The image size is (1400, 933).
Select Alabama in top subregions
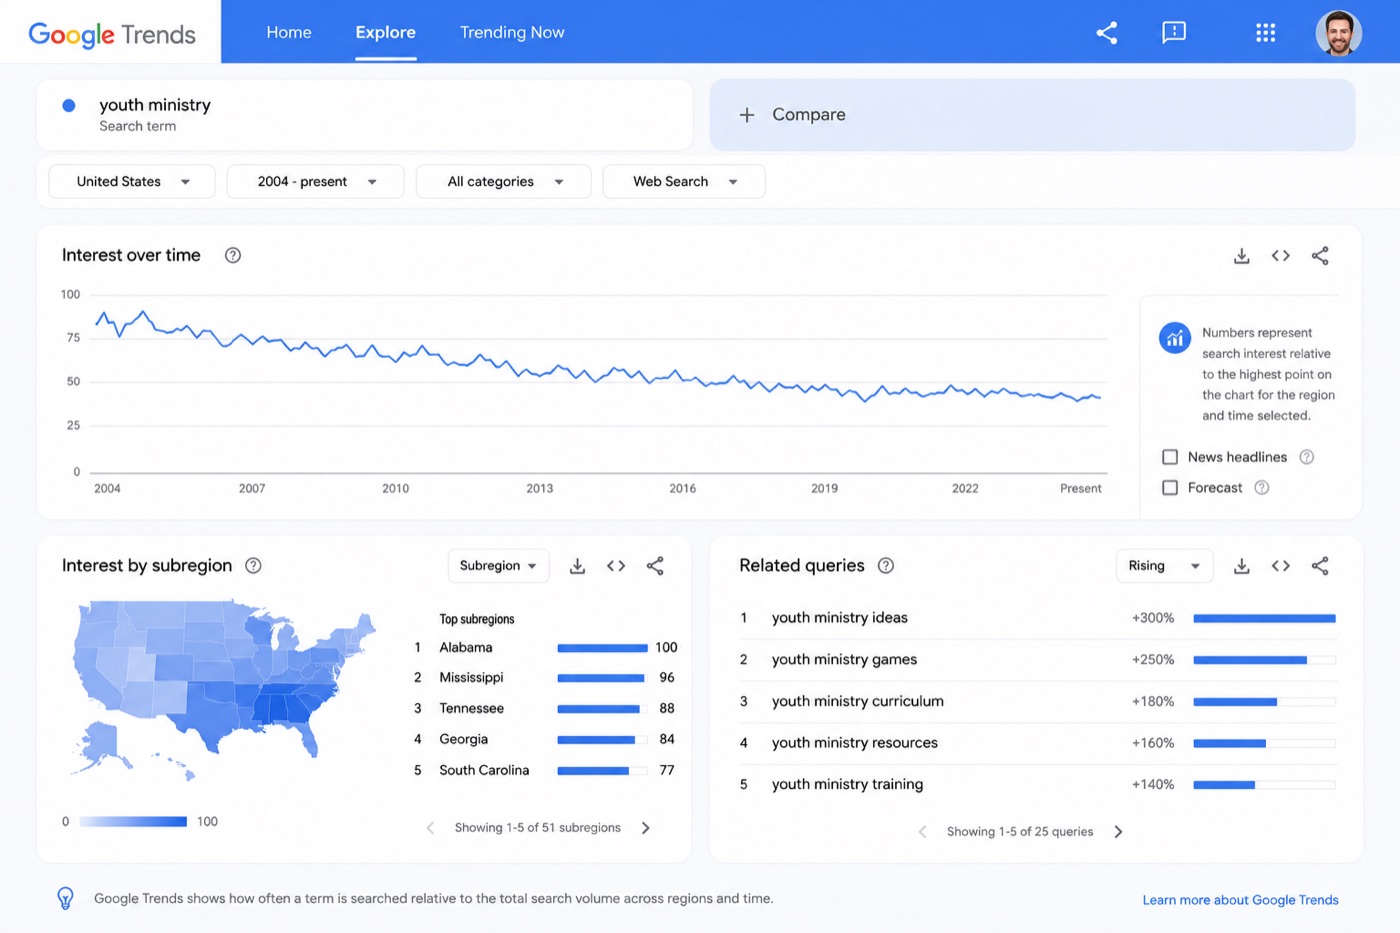click(465, 648)
